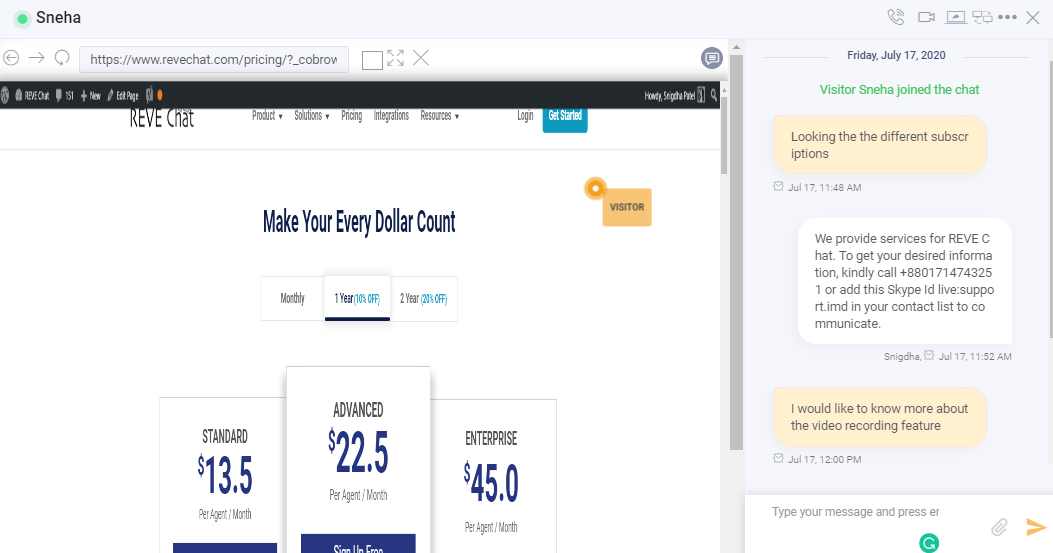Image resolution: width=1053 pixels, height=553 pixels.
Task: Click the Jul 17, 11:48 AM timestamp
Action: [824, 187]
